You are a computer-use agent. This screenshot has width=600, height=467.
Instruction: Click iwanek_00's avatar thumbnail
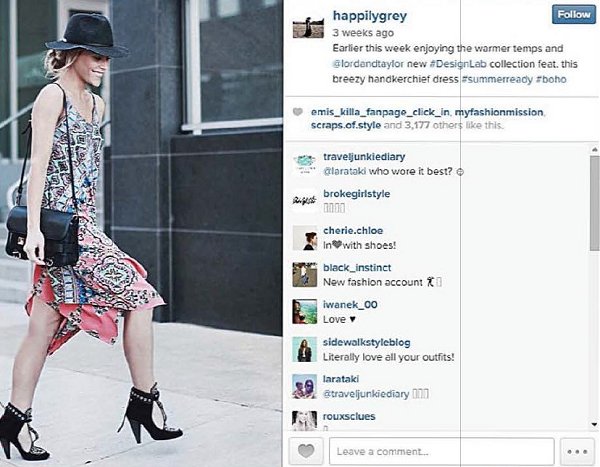coord(305,312)
